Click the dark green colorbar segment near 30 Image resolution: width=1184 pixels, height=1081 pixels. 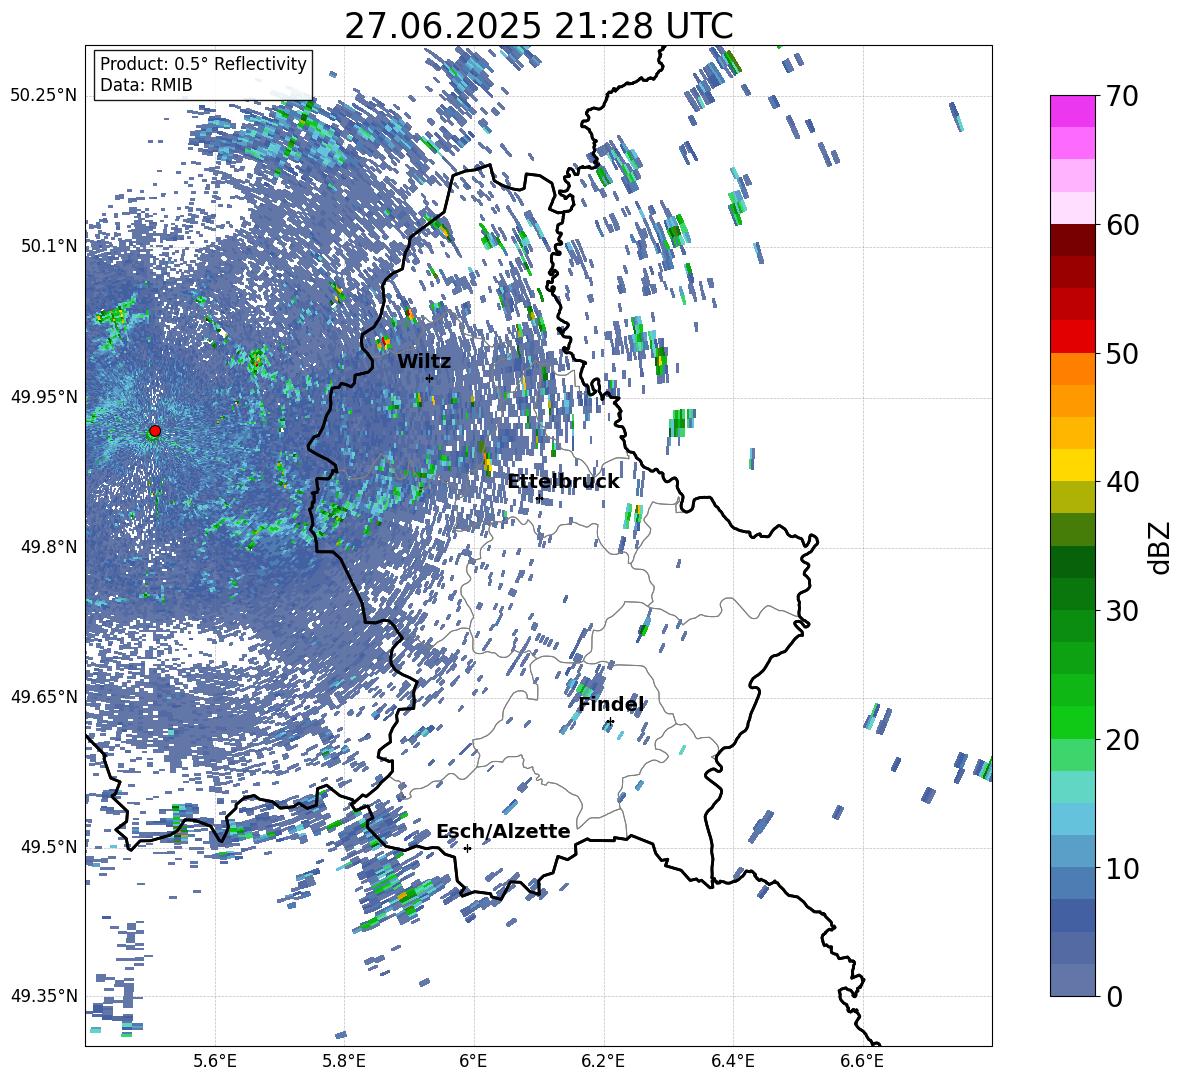coord(1072,594)
